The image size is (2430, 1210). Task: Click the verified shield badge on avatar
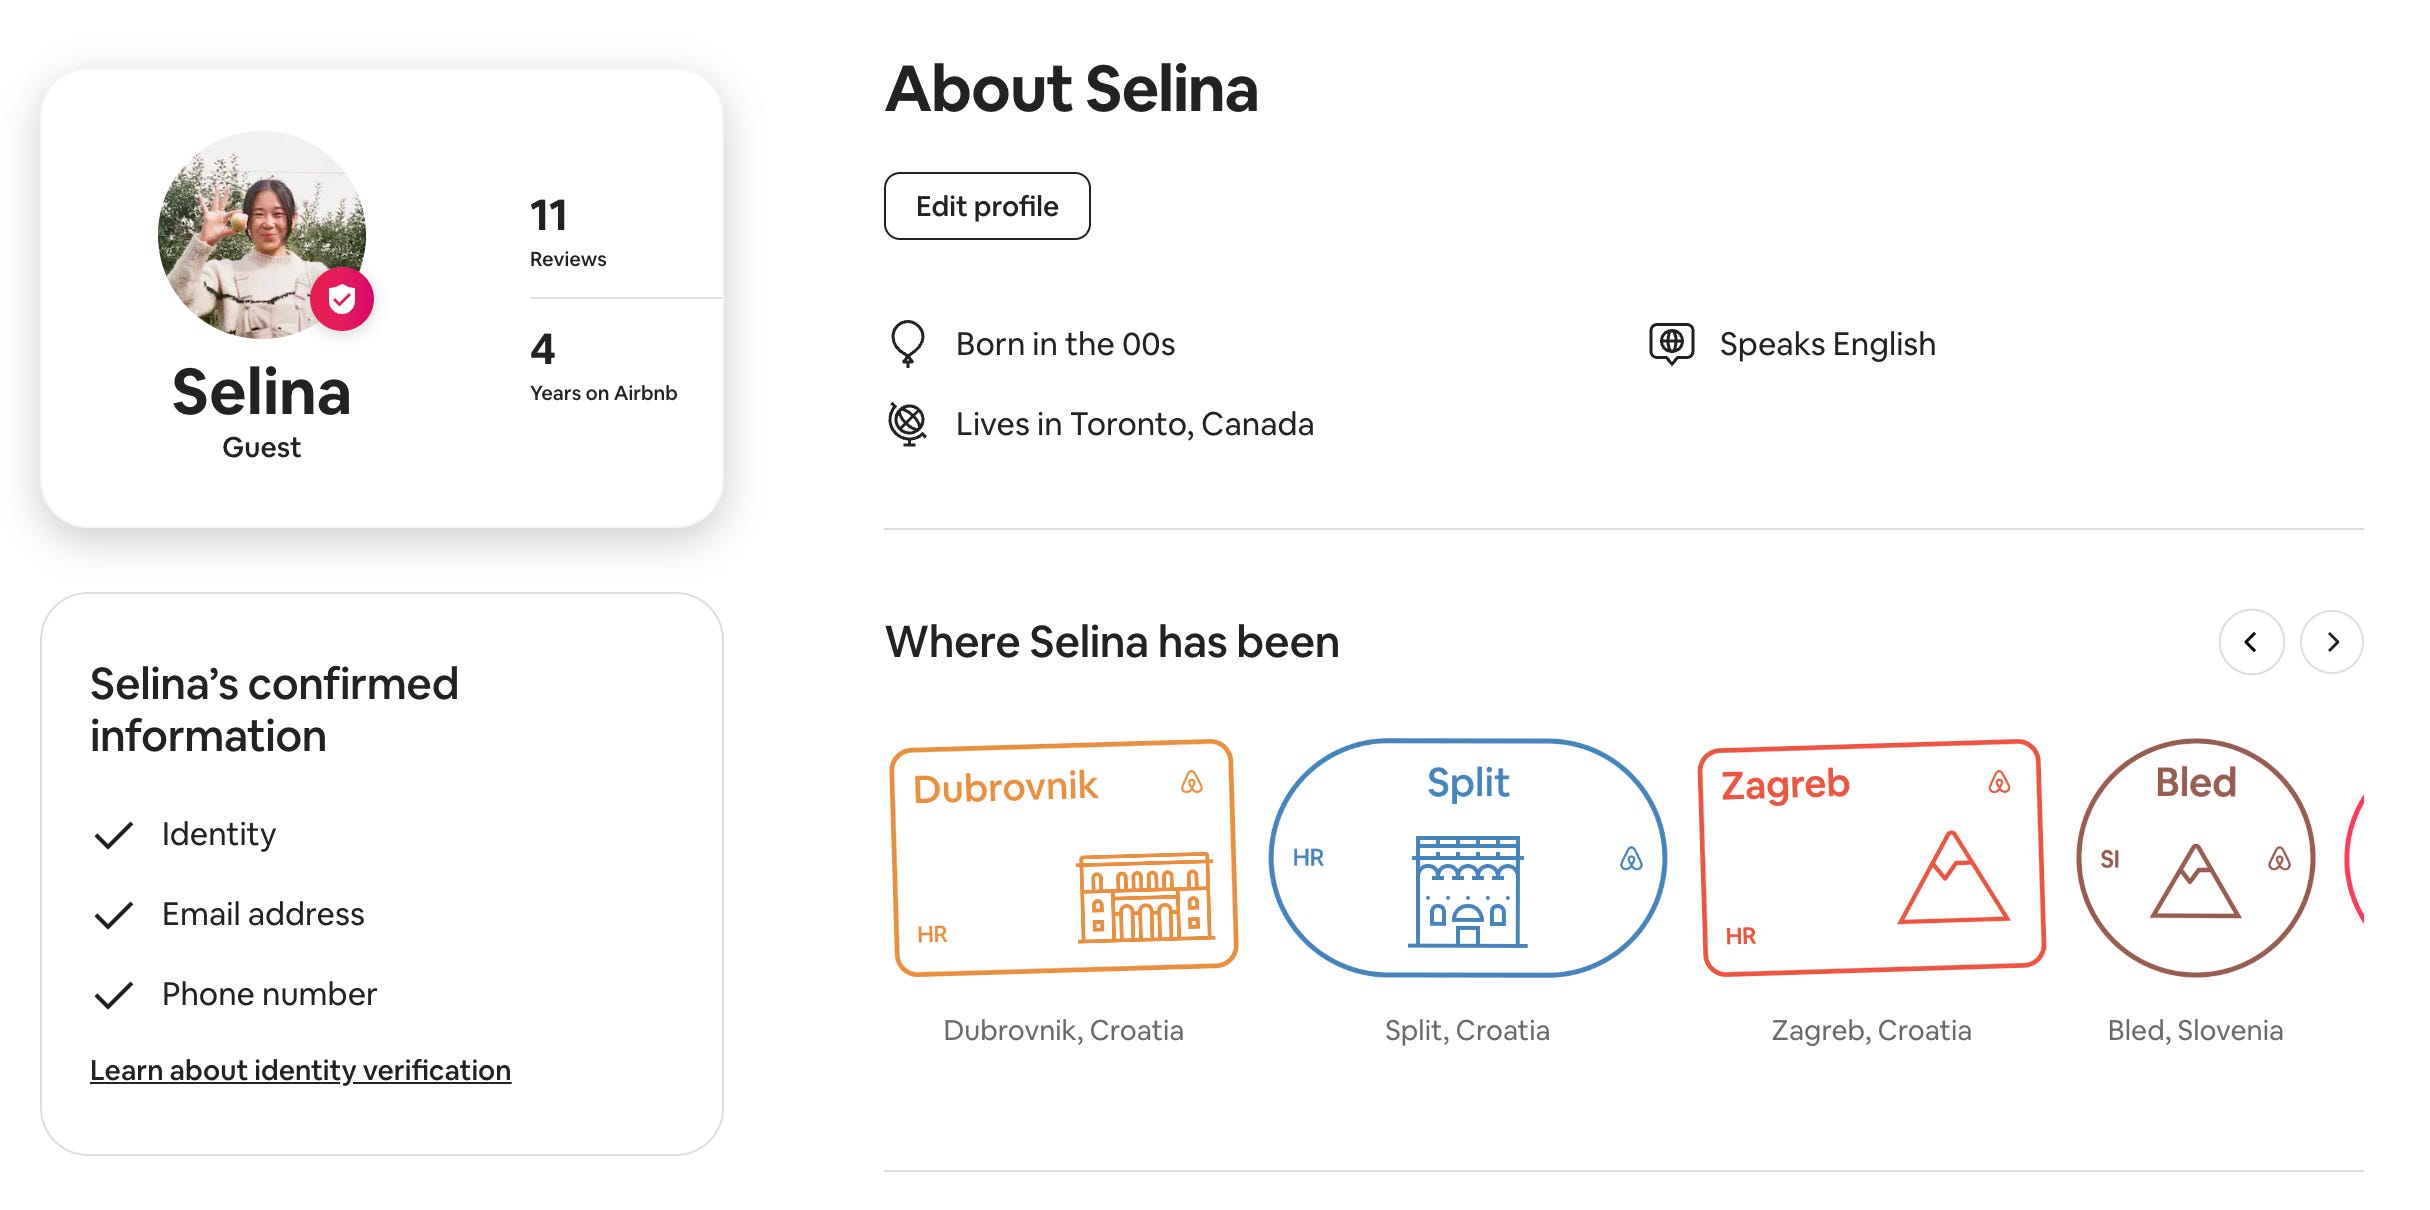click(342, 298)
